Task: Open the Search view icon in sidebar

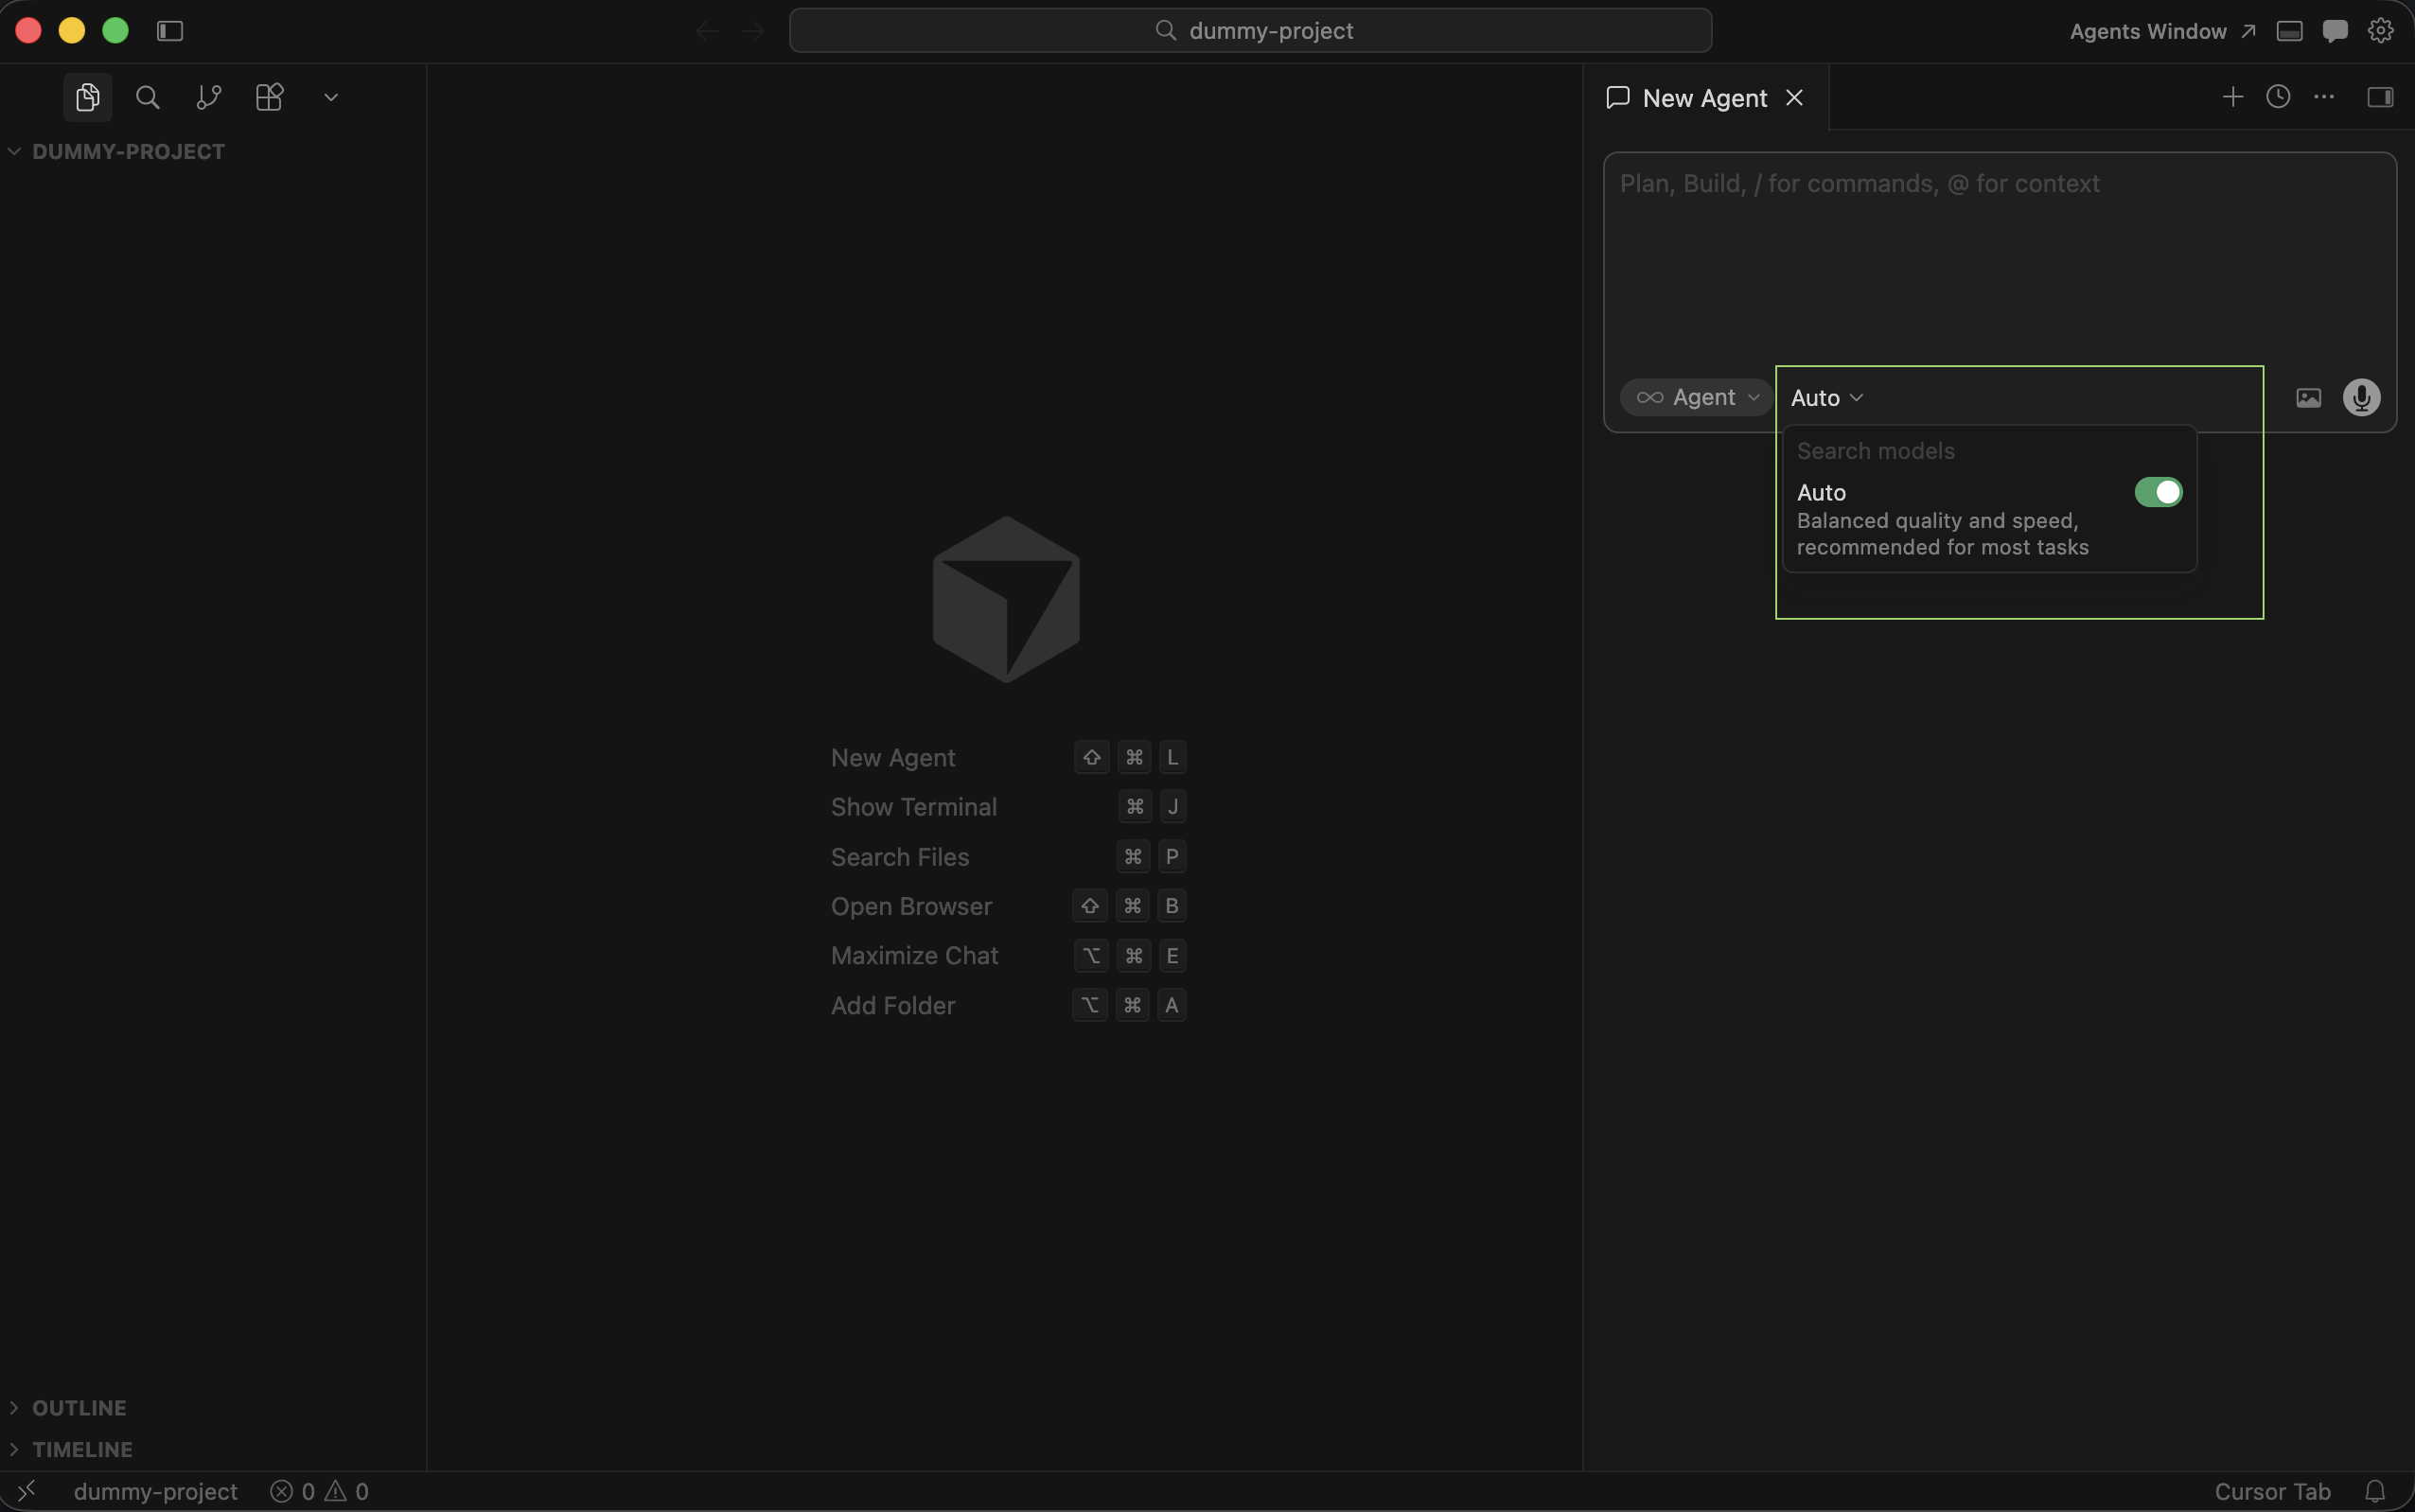Action: point(148,97)
